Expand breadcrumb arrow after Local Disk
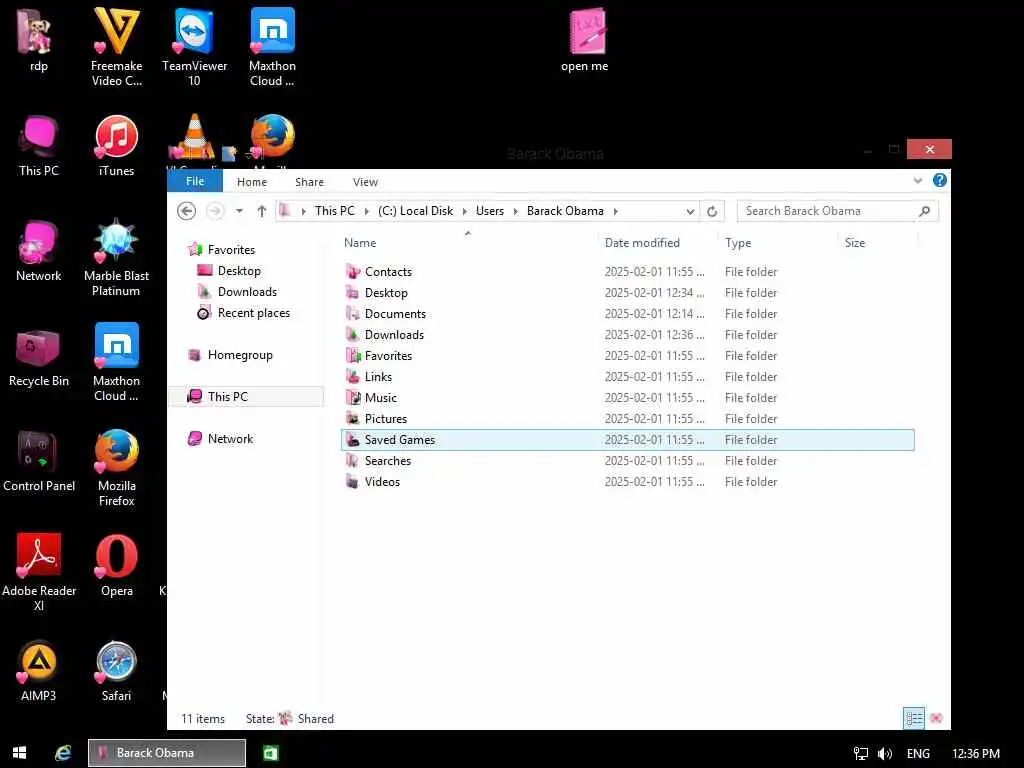 tap(464, 211)
